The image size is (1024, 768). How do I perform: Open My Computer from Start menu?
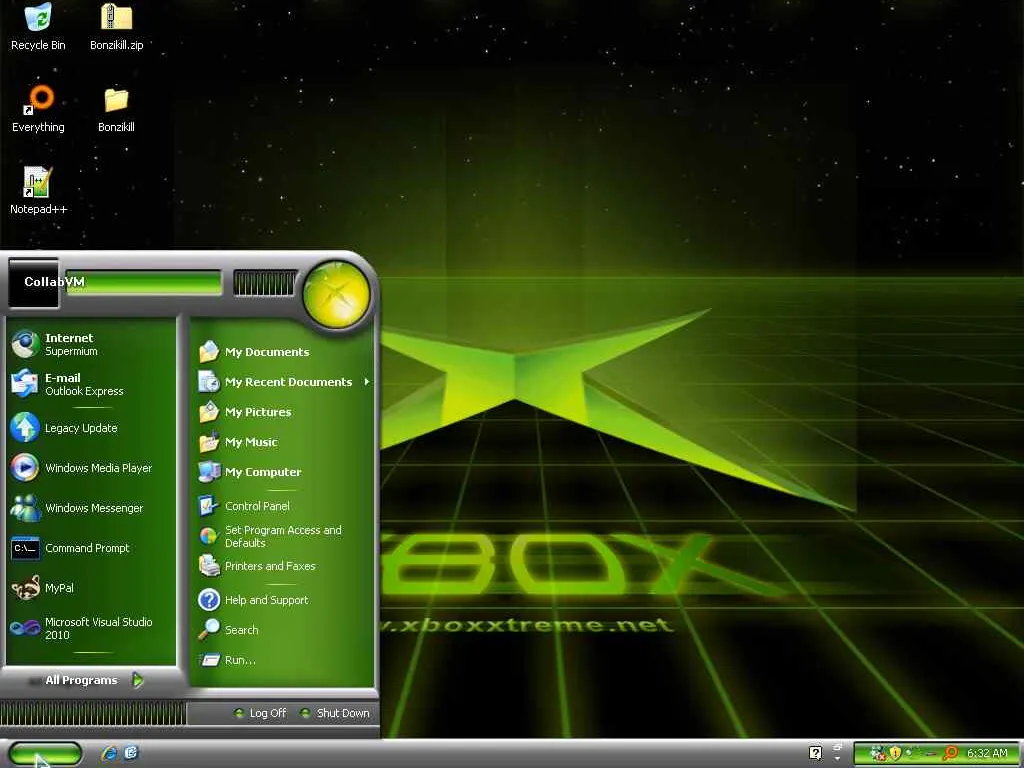point(283,472)
